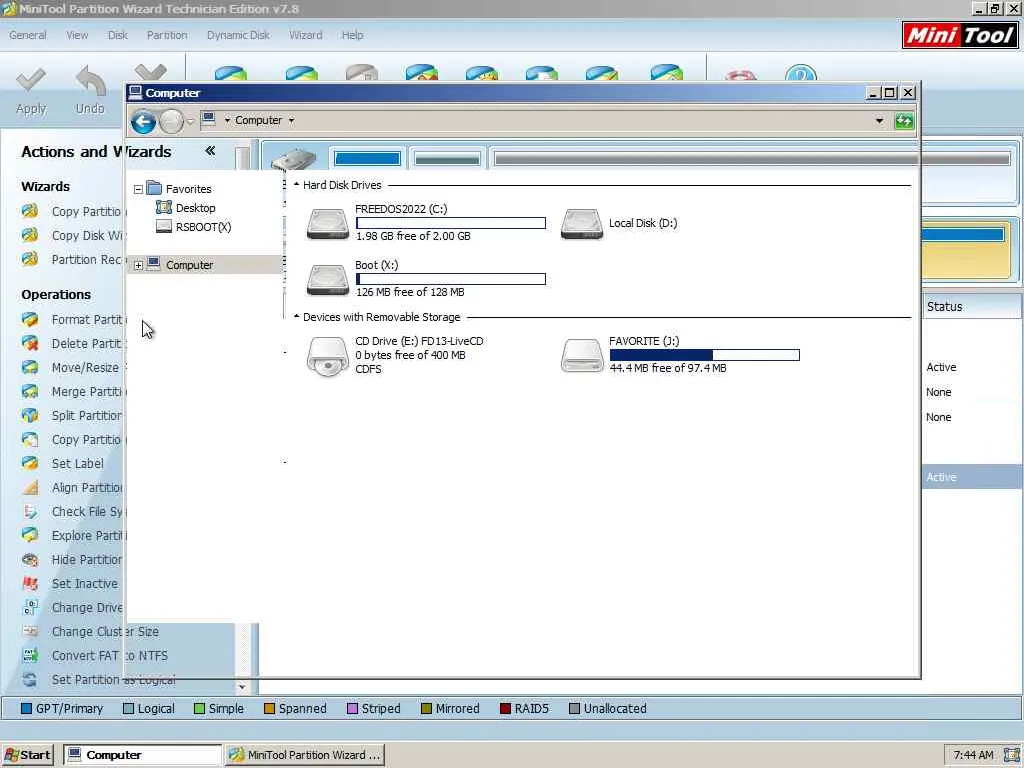Click the Convert FAT to NTFS icon
The image size is (1024, 768).
click(x=30, y=655)
